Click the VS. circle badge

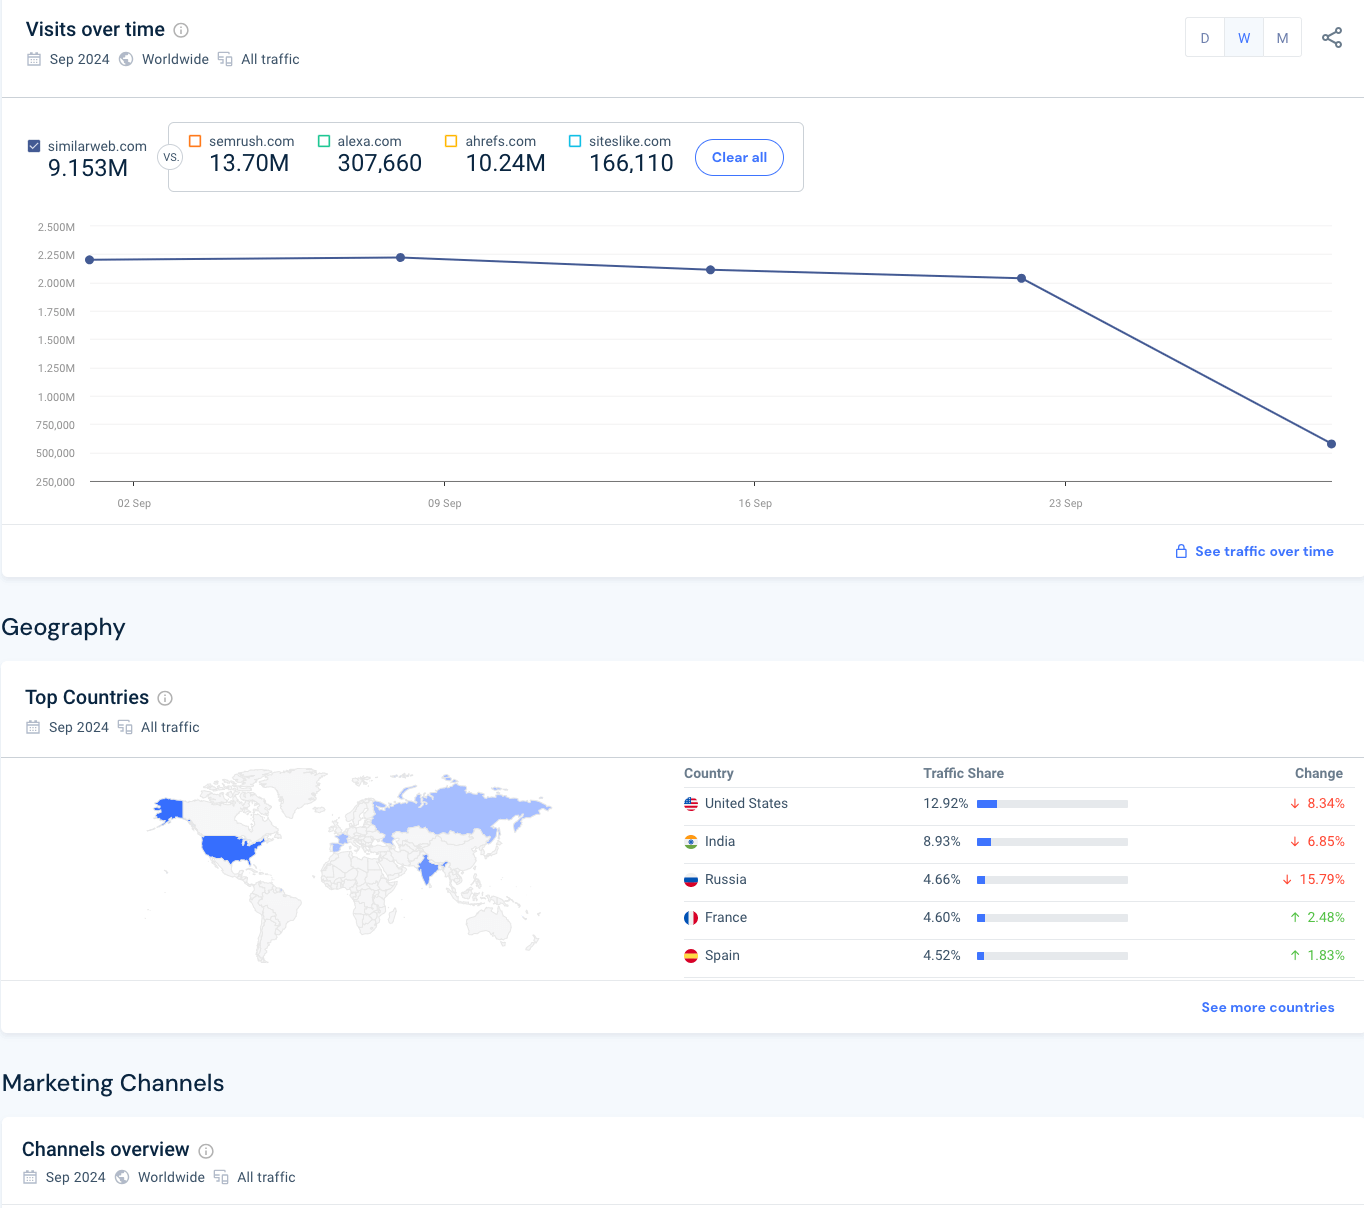click(x=171, y=157)
